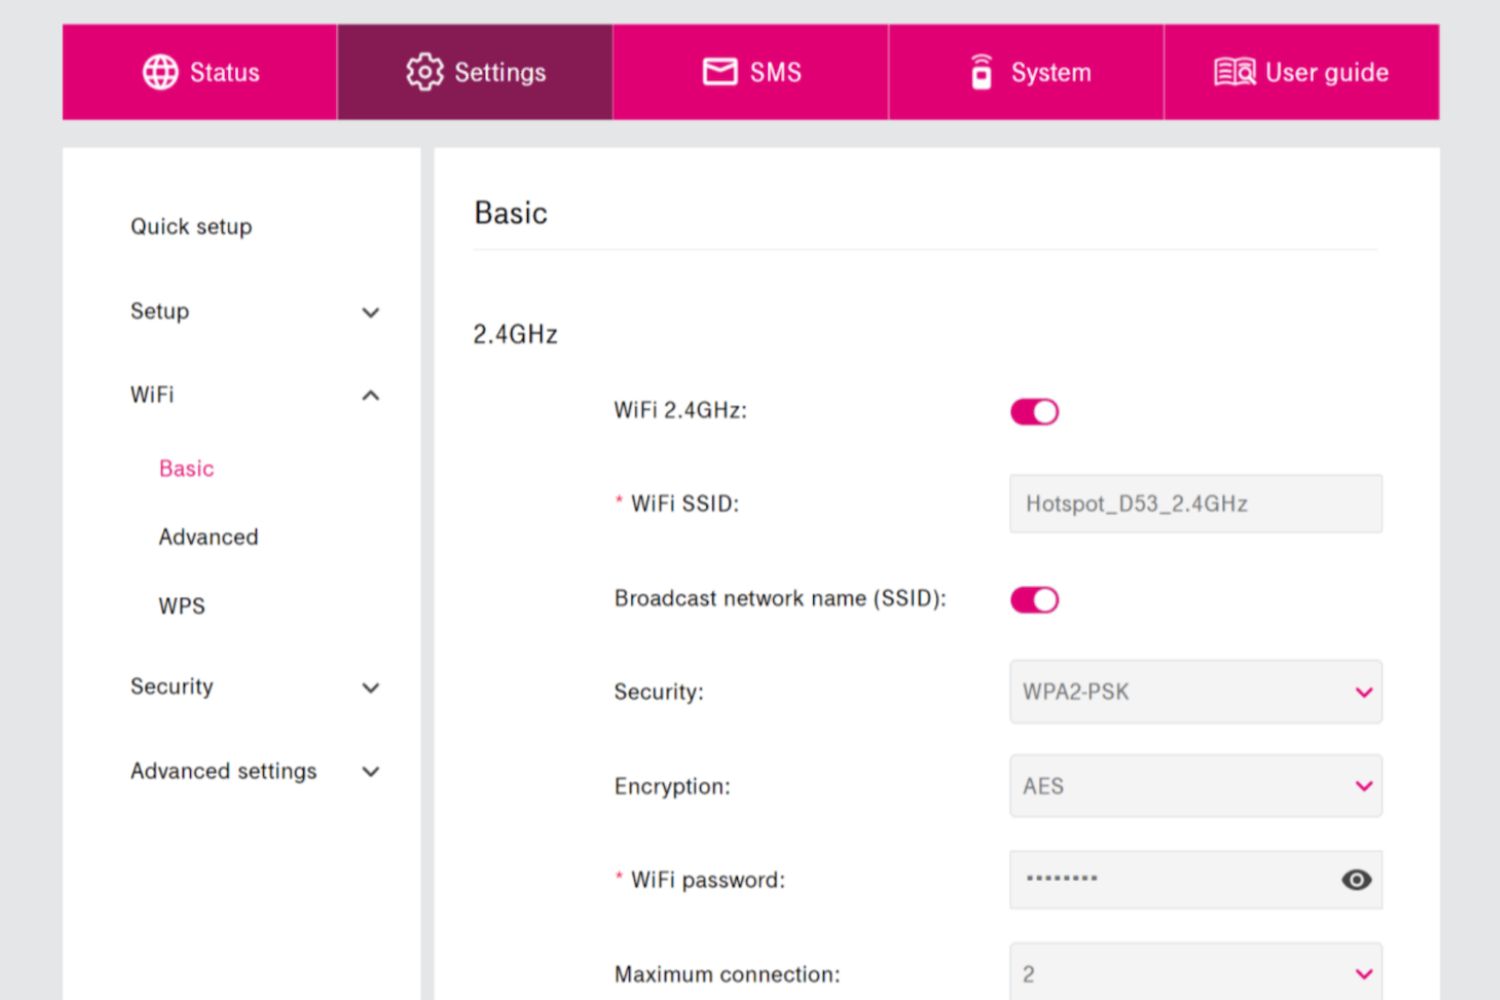Click the gear icon on the Settings tab
This screenshot has height=1000, width=1500.
coord(424,71)
